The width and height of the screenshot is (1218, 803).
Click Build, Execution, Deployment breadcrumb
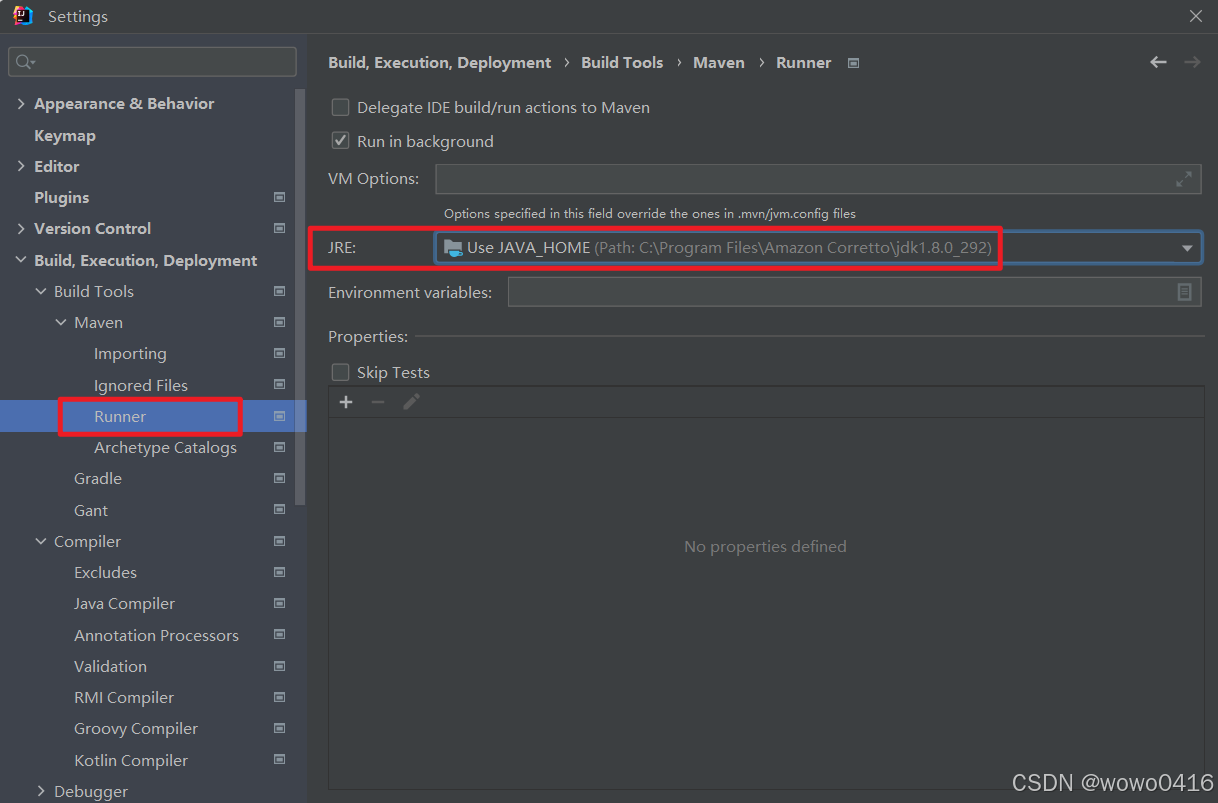point(439,62)
